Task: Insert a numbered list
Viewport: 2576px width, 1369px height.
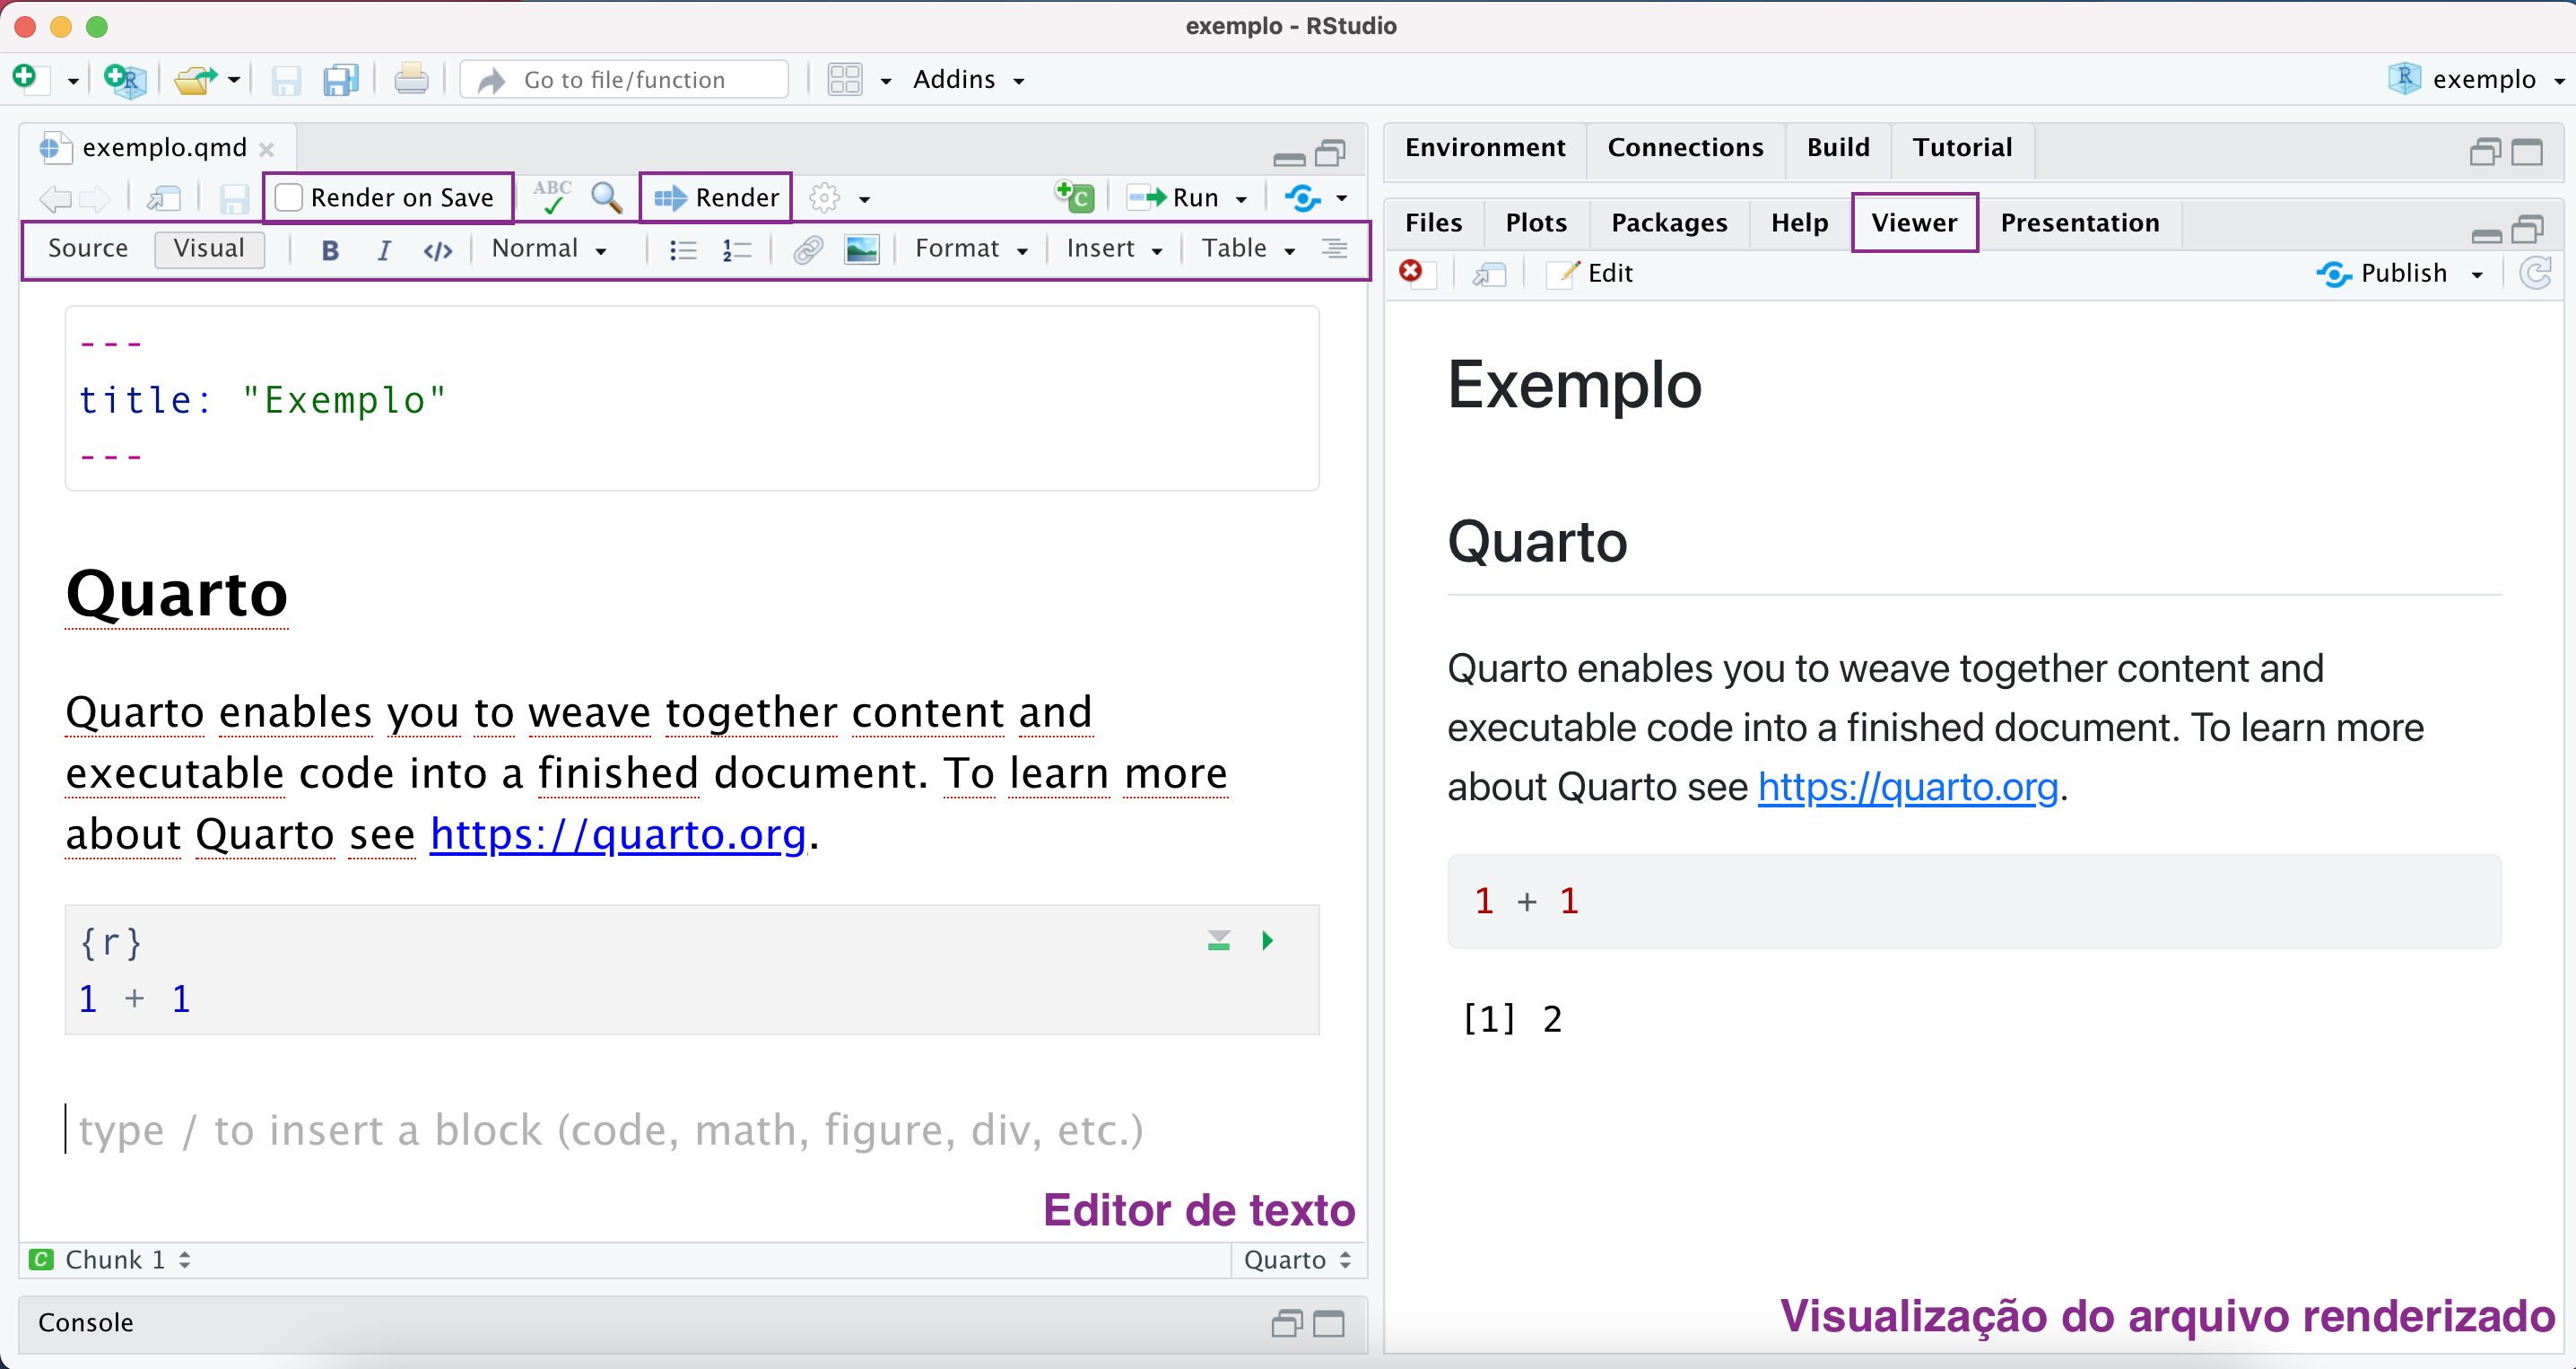Action: pyautogui.click(x=737, y=249)
